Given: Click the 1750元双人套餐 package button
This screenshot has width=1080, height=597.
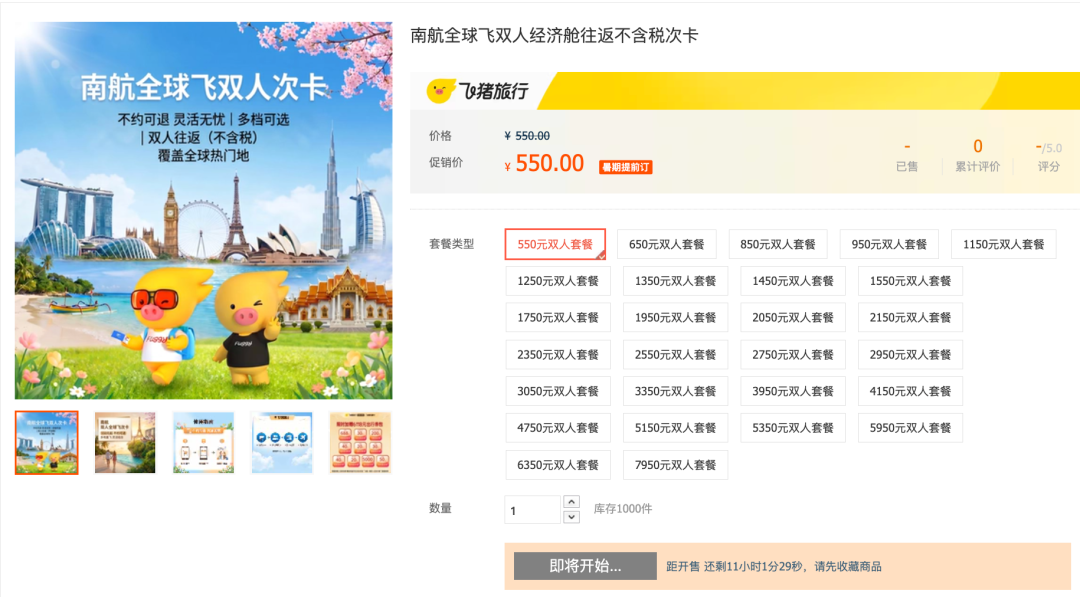Looking at the screenshot, I should click(x=558, y=317).
